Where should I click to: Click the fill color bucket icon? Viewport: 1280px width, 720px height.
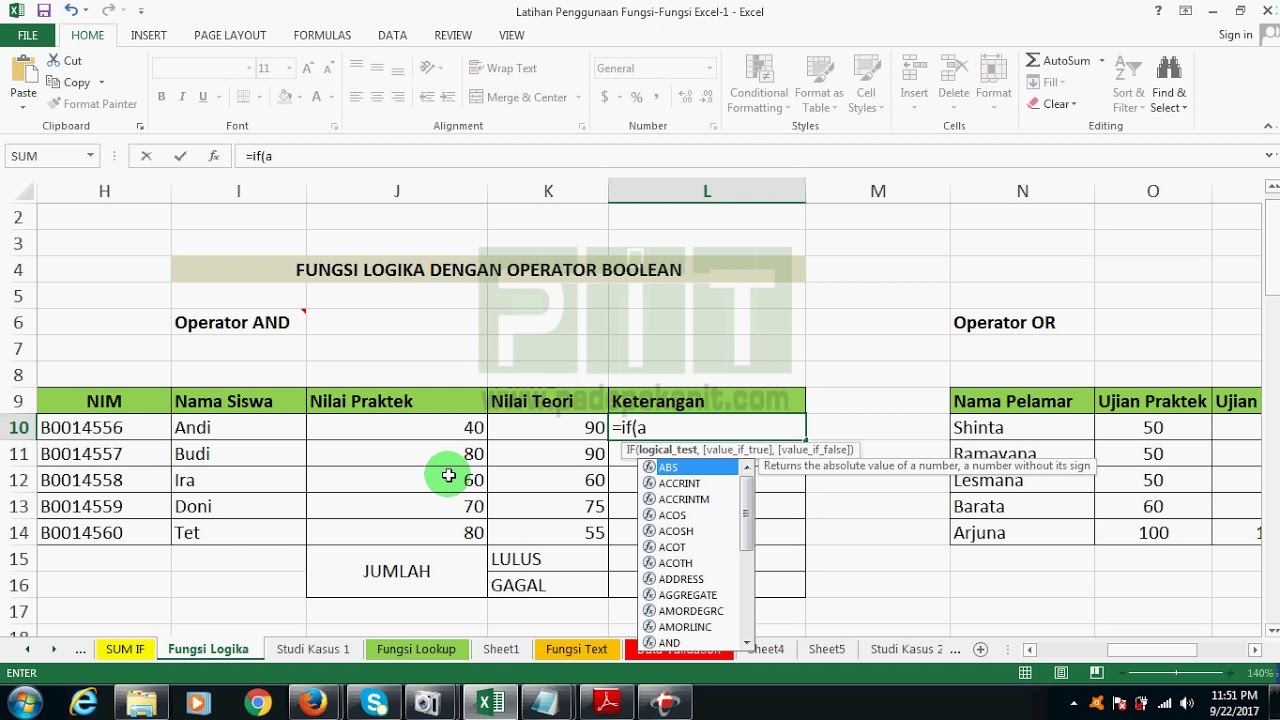pyautogui.click(x=285, y=97)
